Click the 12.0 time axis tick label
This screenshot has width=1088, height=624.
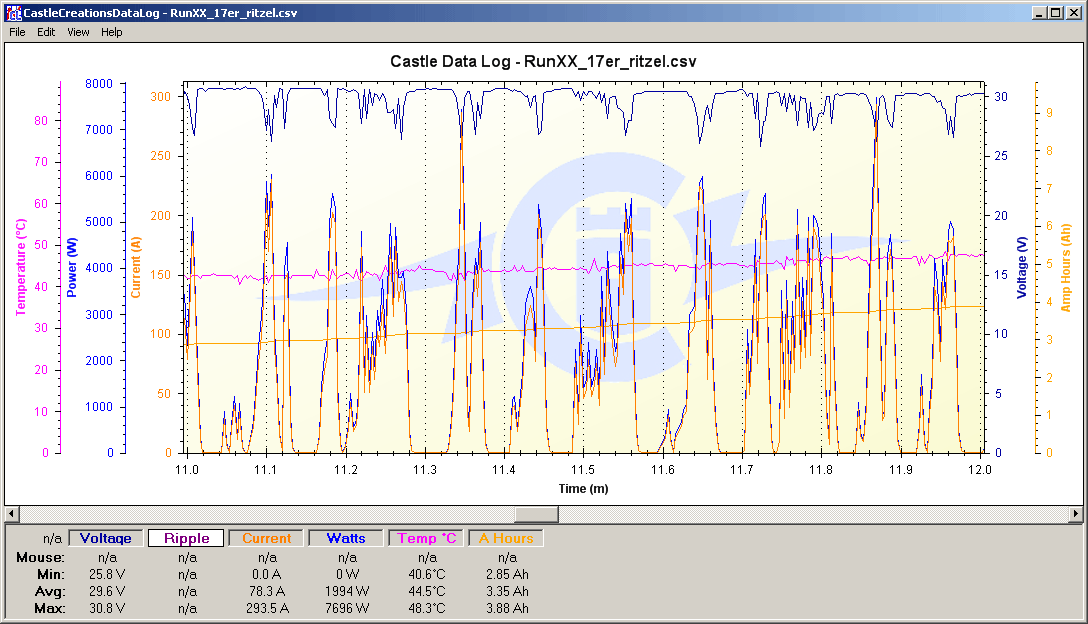tap(980, 470)
